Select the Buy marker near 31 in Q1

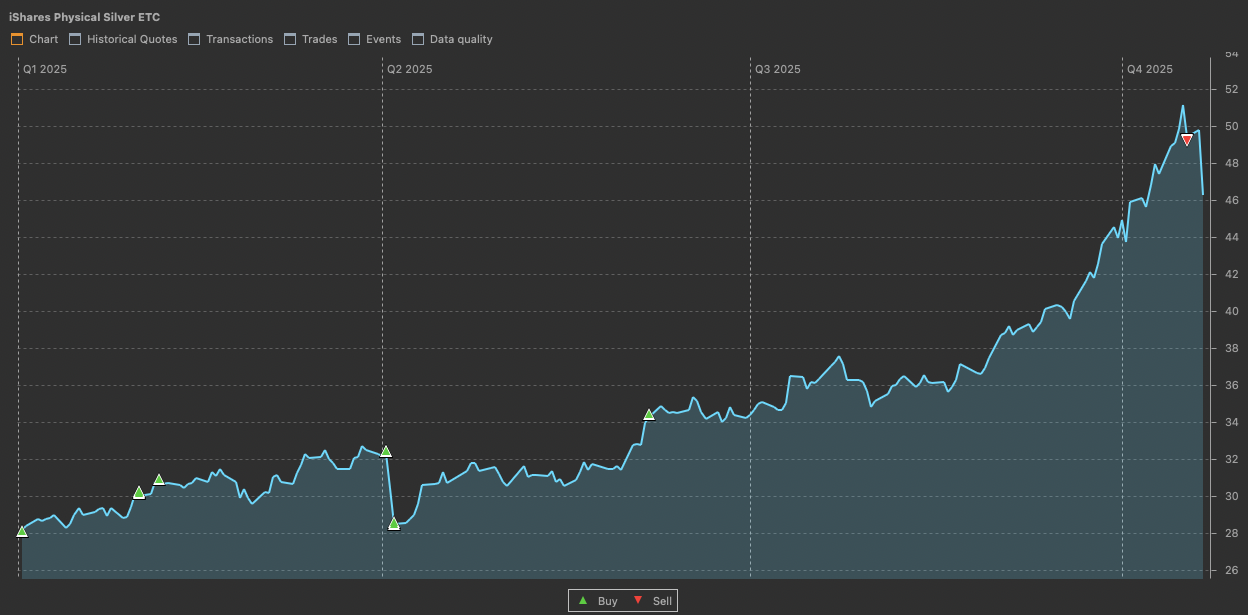(158, 479)
